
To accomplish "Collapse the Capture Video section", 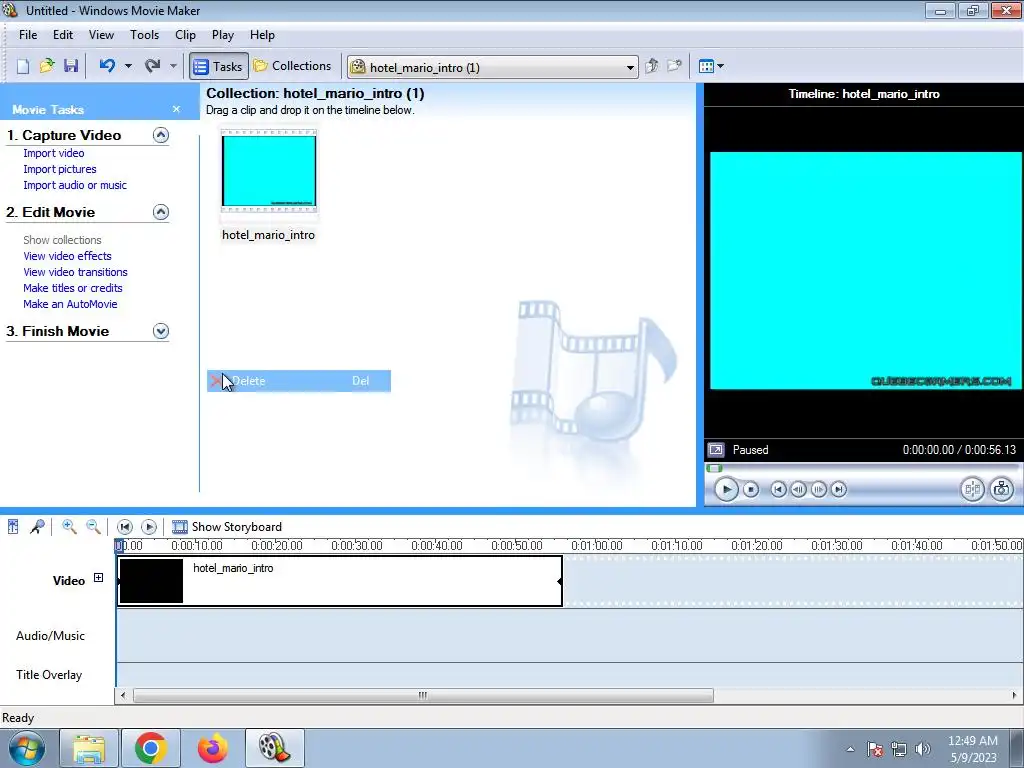I will tap(161, 135).
